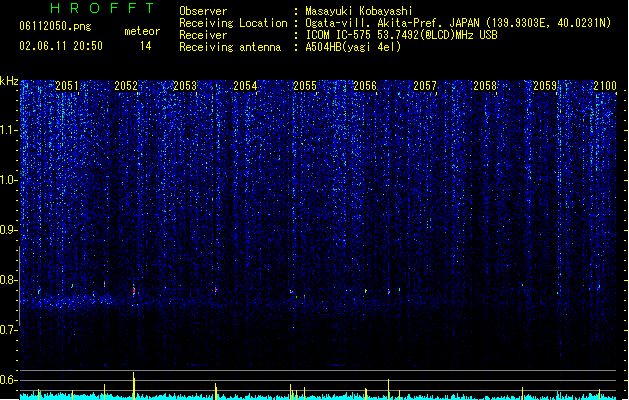Click the timestamp 02.06.11 20:50
Viewport: 629px width, 400px height.
(x=61, y=46)
